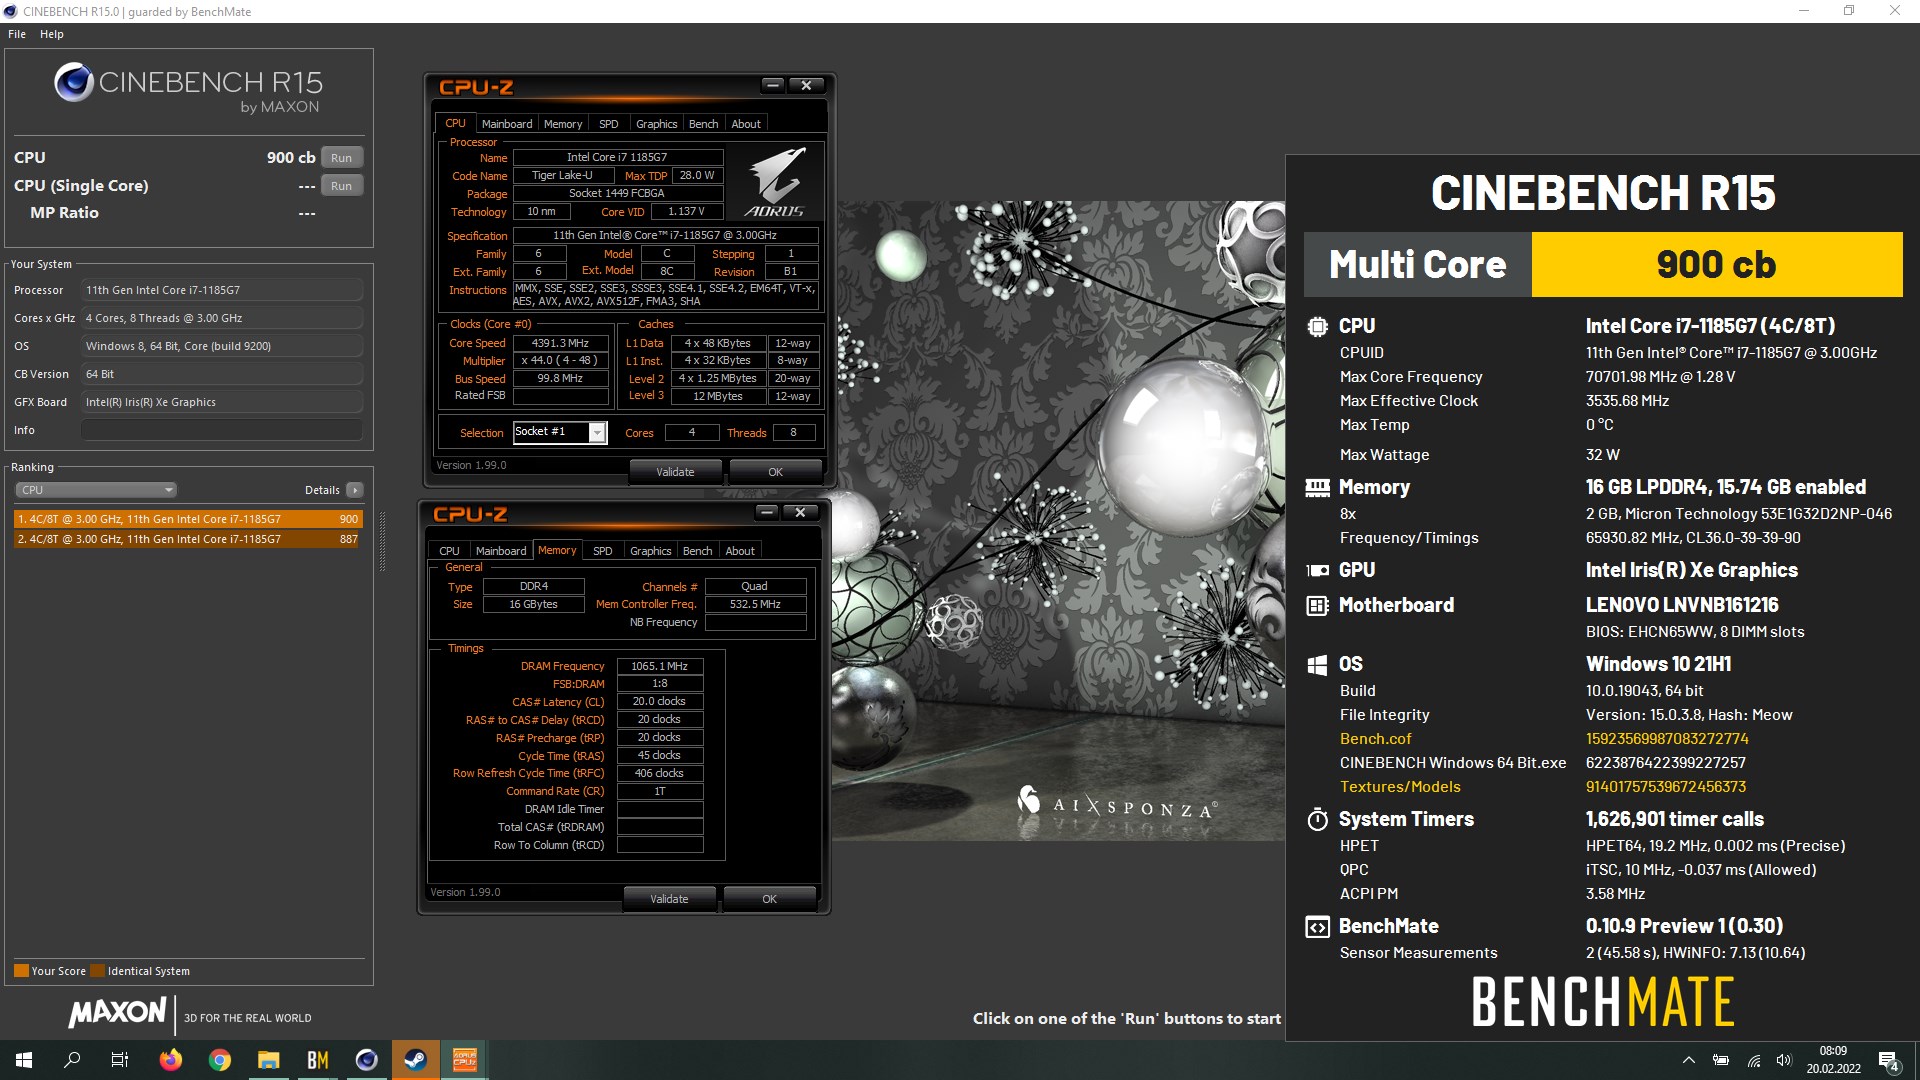Viewport: 1920px width, 1080px height.
Task: Open the Ranking CPU dropdown
Action: tap(96, 490)
